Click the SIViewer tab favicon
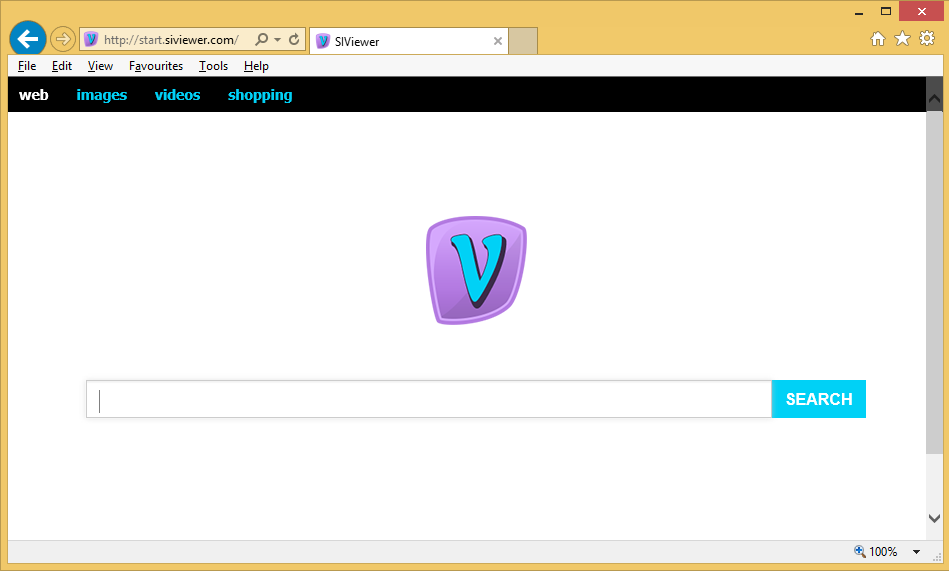Viewport: 949px width, 571px height. (323, 41)
